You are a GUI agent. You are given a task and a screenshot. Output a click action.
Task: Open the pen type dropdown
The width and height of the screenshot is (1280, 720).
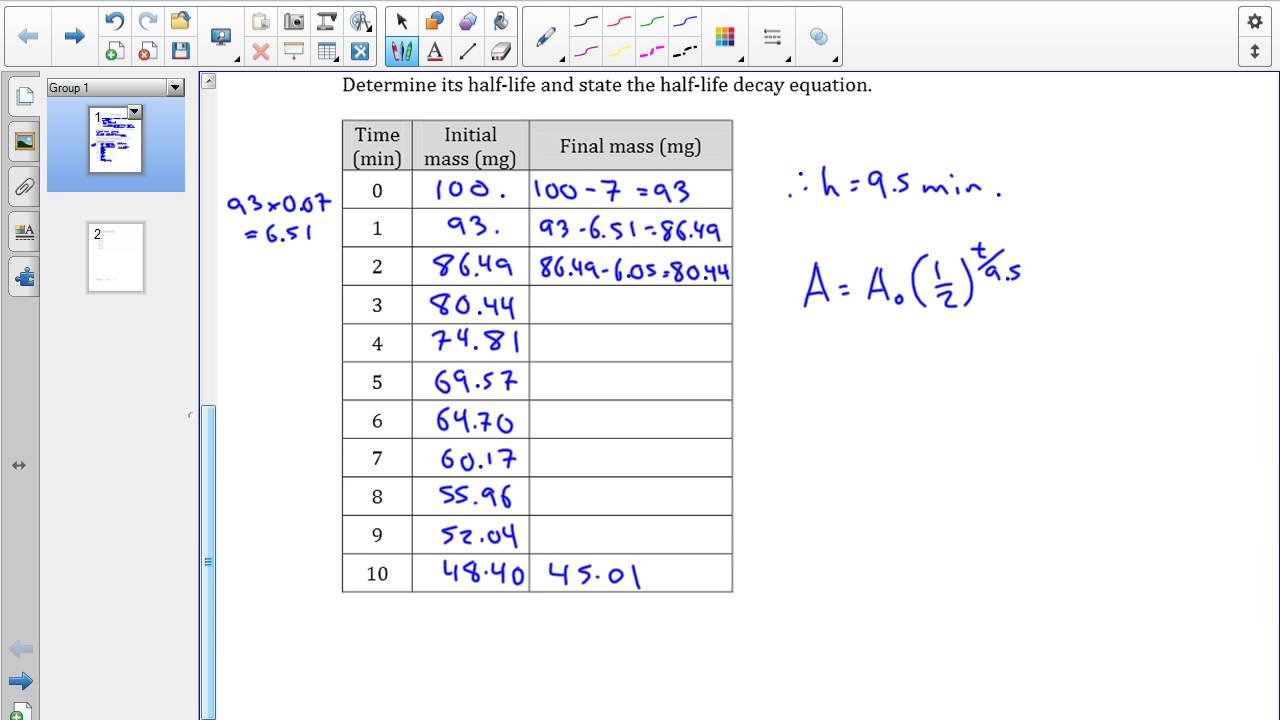547,37
